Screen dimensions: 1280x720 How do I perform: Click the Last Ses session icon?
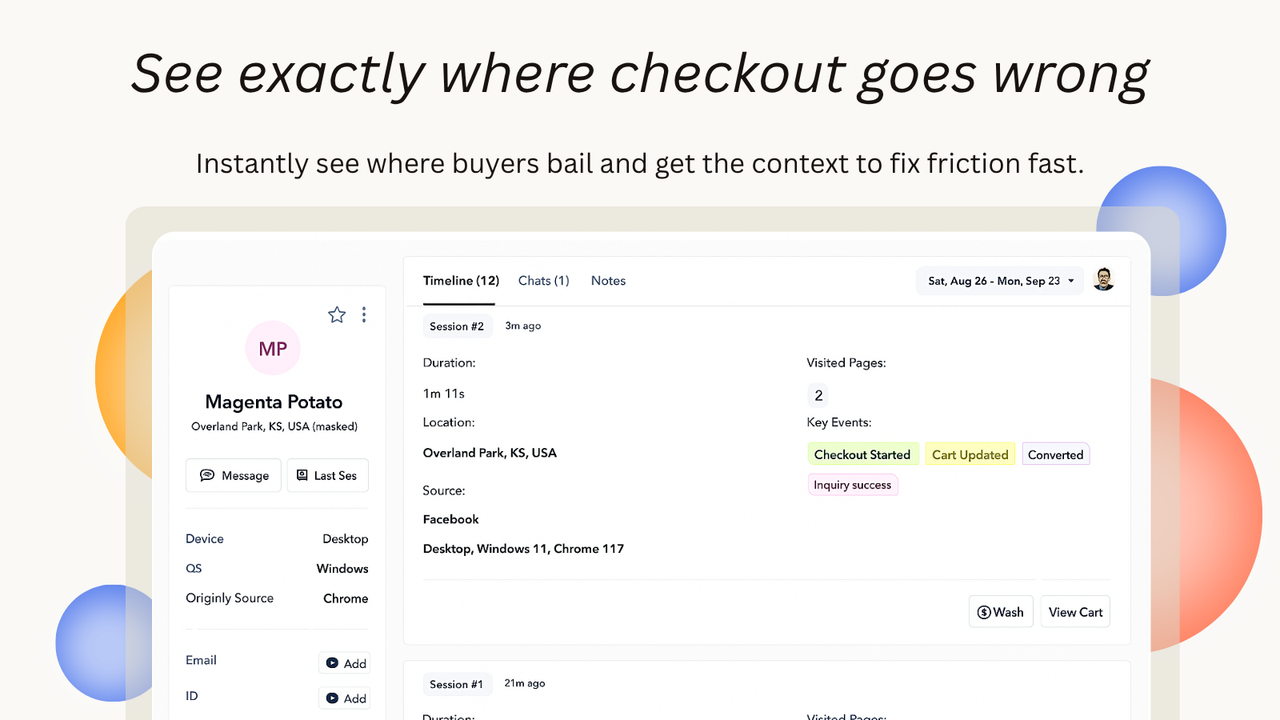[x=302, y=476]
